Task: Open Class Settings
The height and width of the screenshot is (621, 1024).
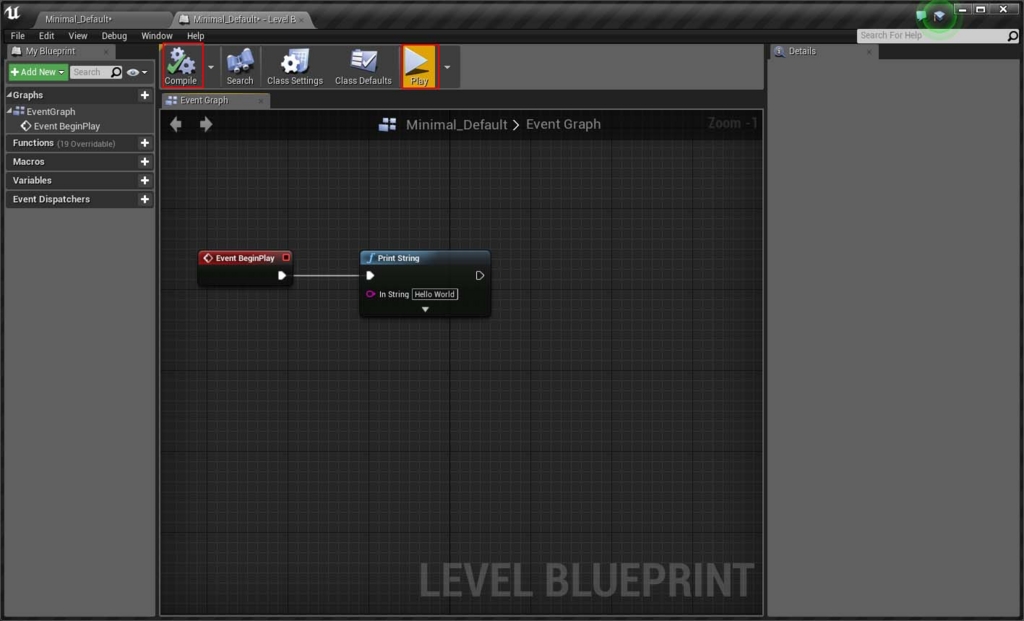Action: point(295,66)
